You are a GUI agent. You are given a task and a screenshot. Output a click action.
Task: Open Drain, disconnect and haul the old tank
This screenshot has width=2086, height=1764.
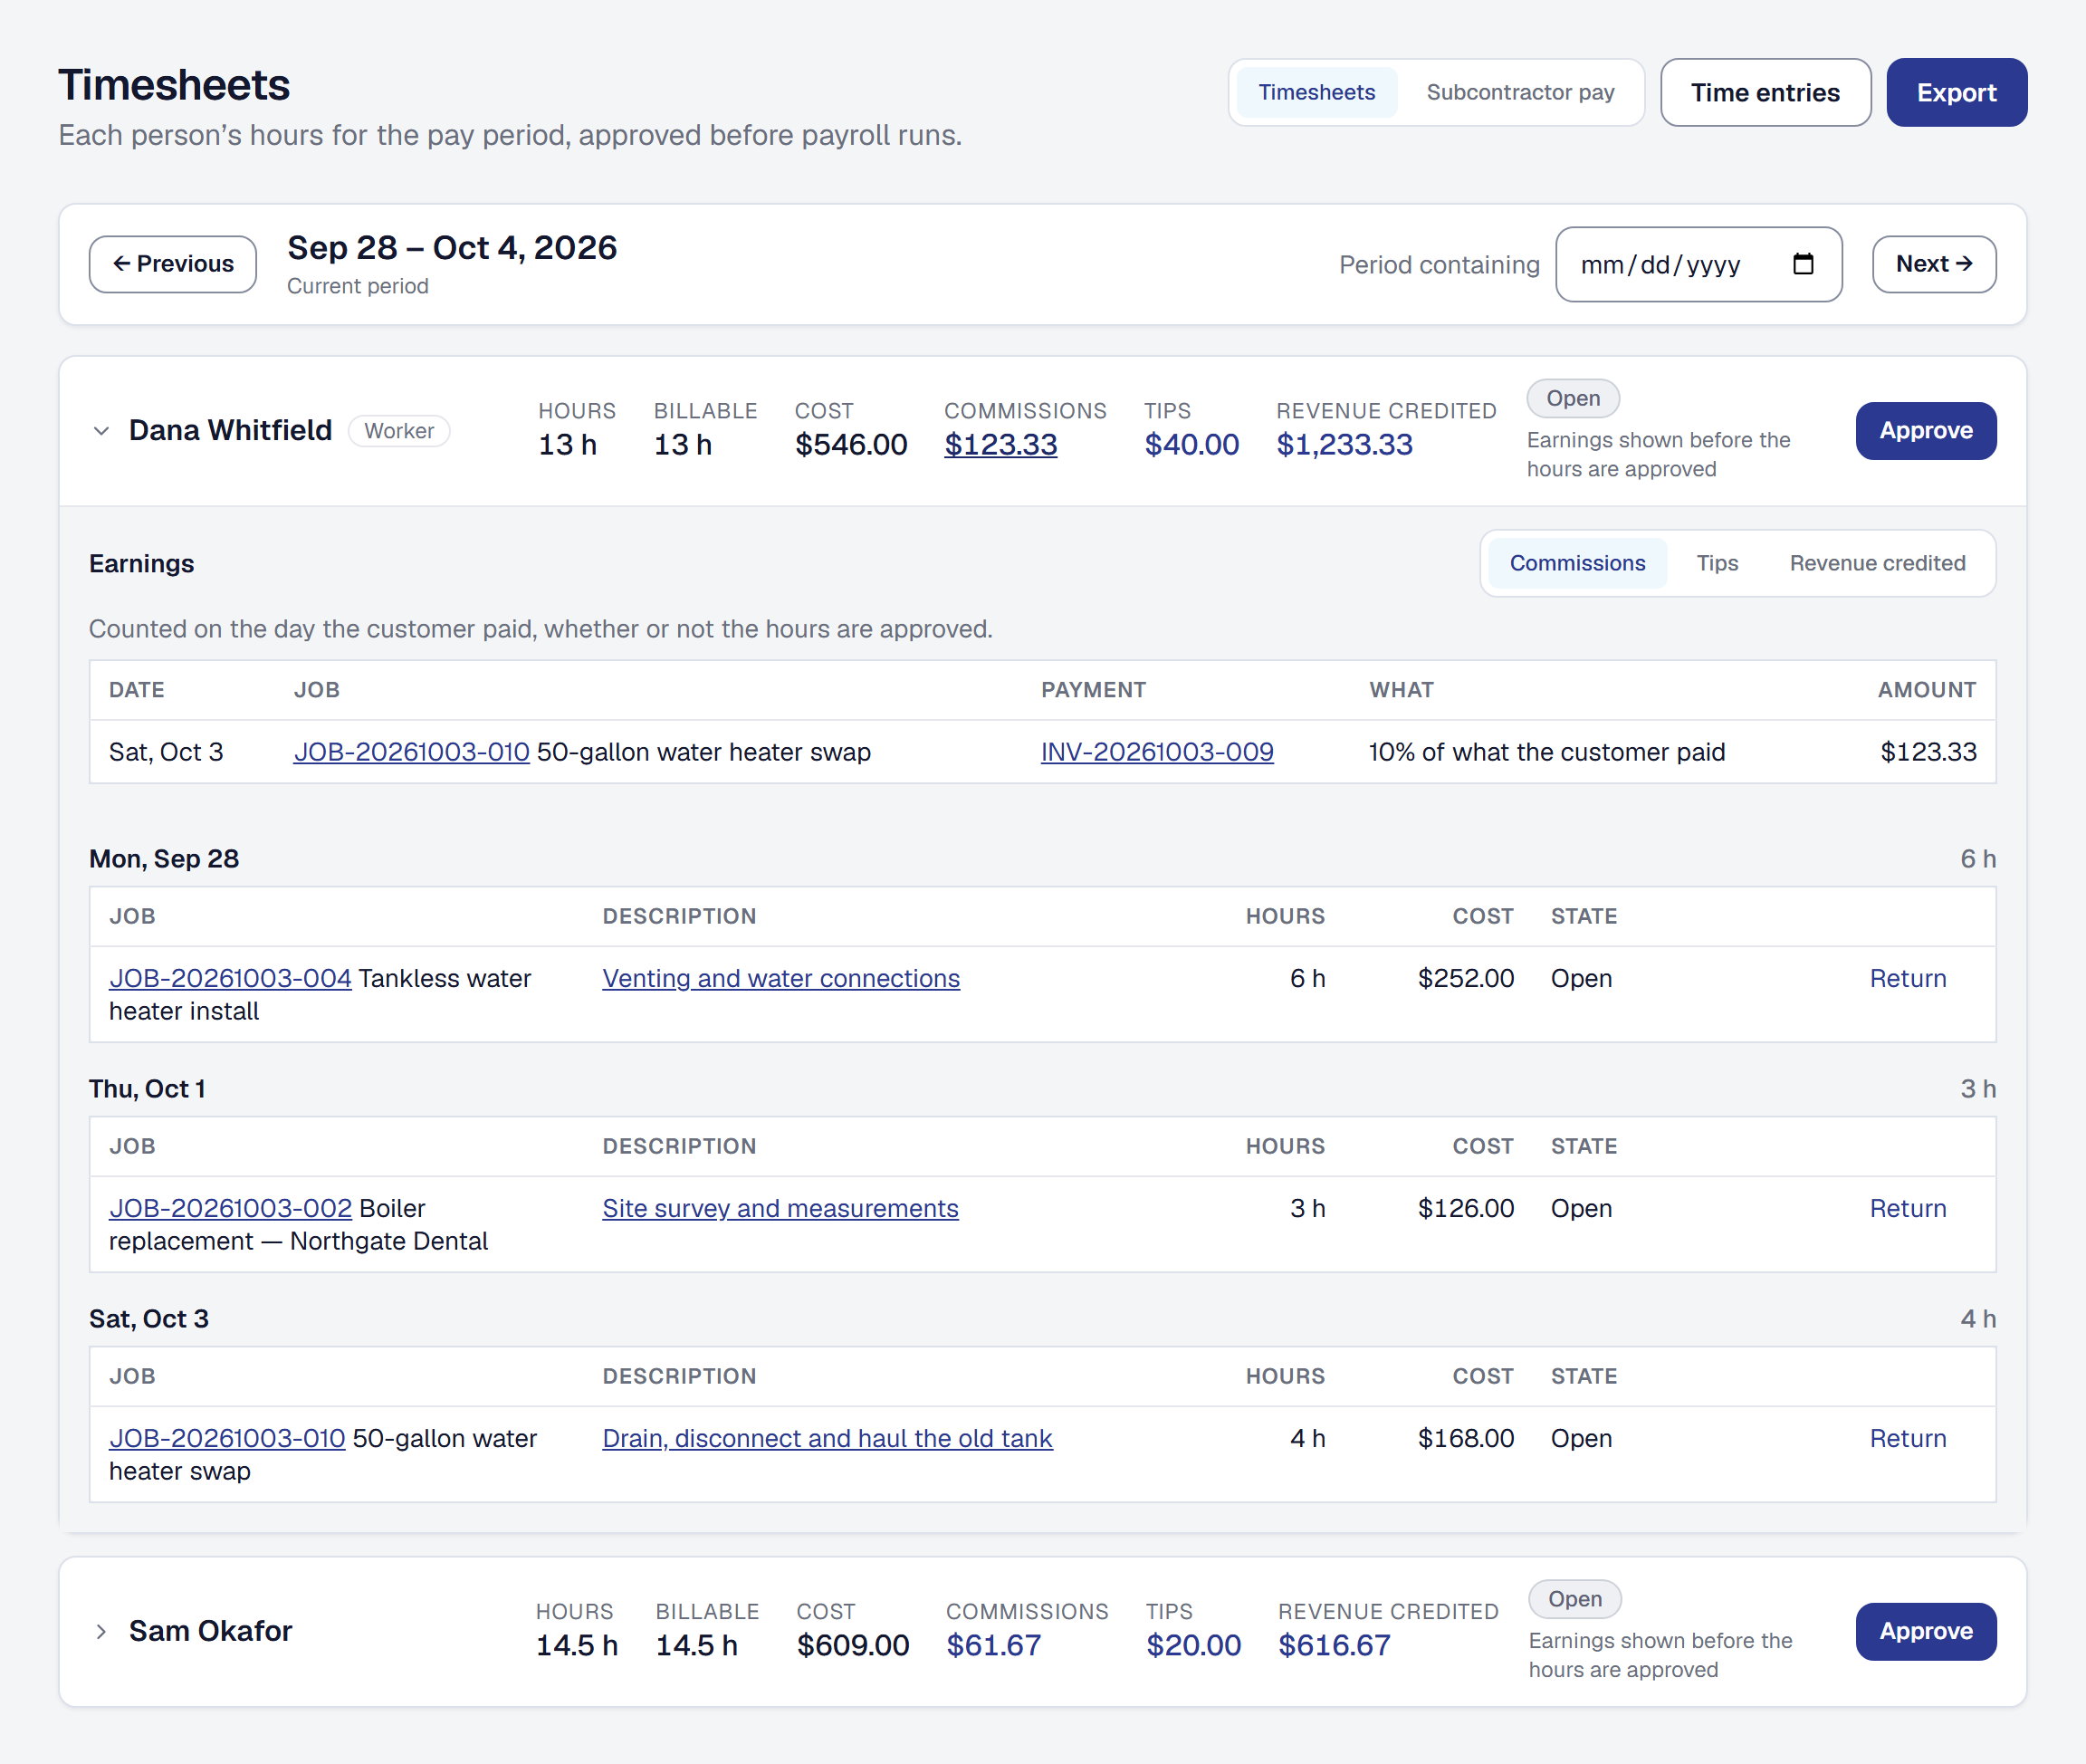click(x=827, y=1438)
